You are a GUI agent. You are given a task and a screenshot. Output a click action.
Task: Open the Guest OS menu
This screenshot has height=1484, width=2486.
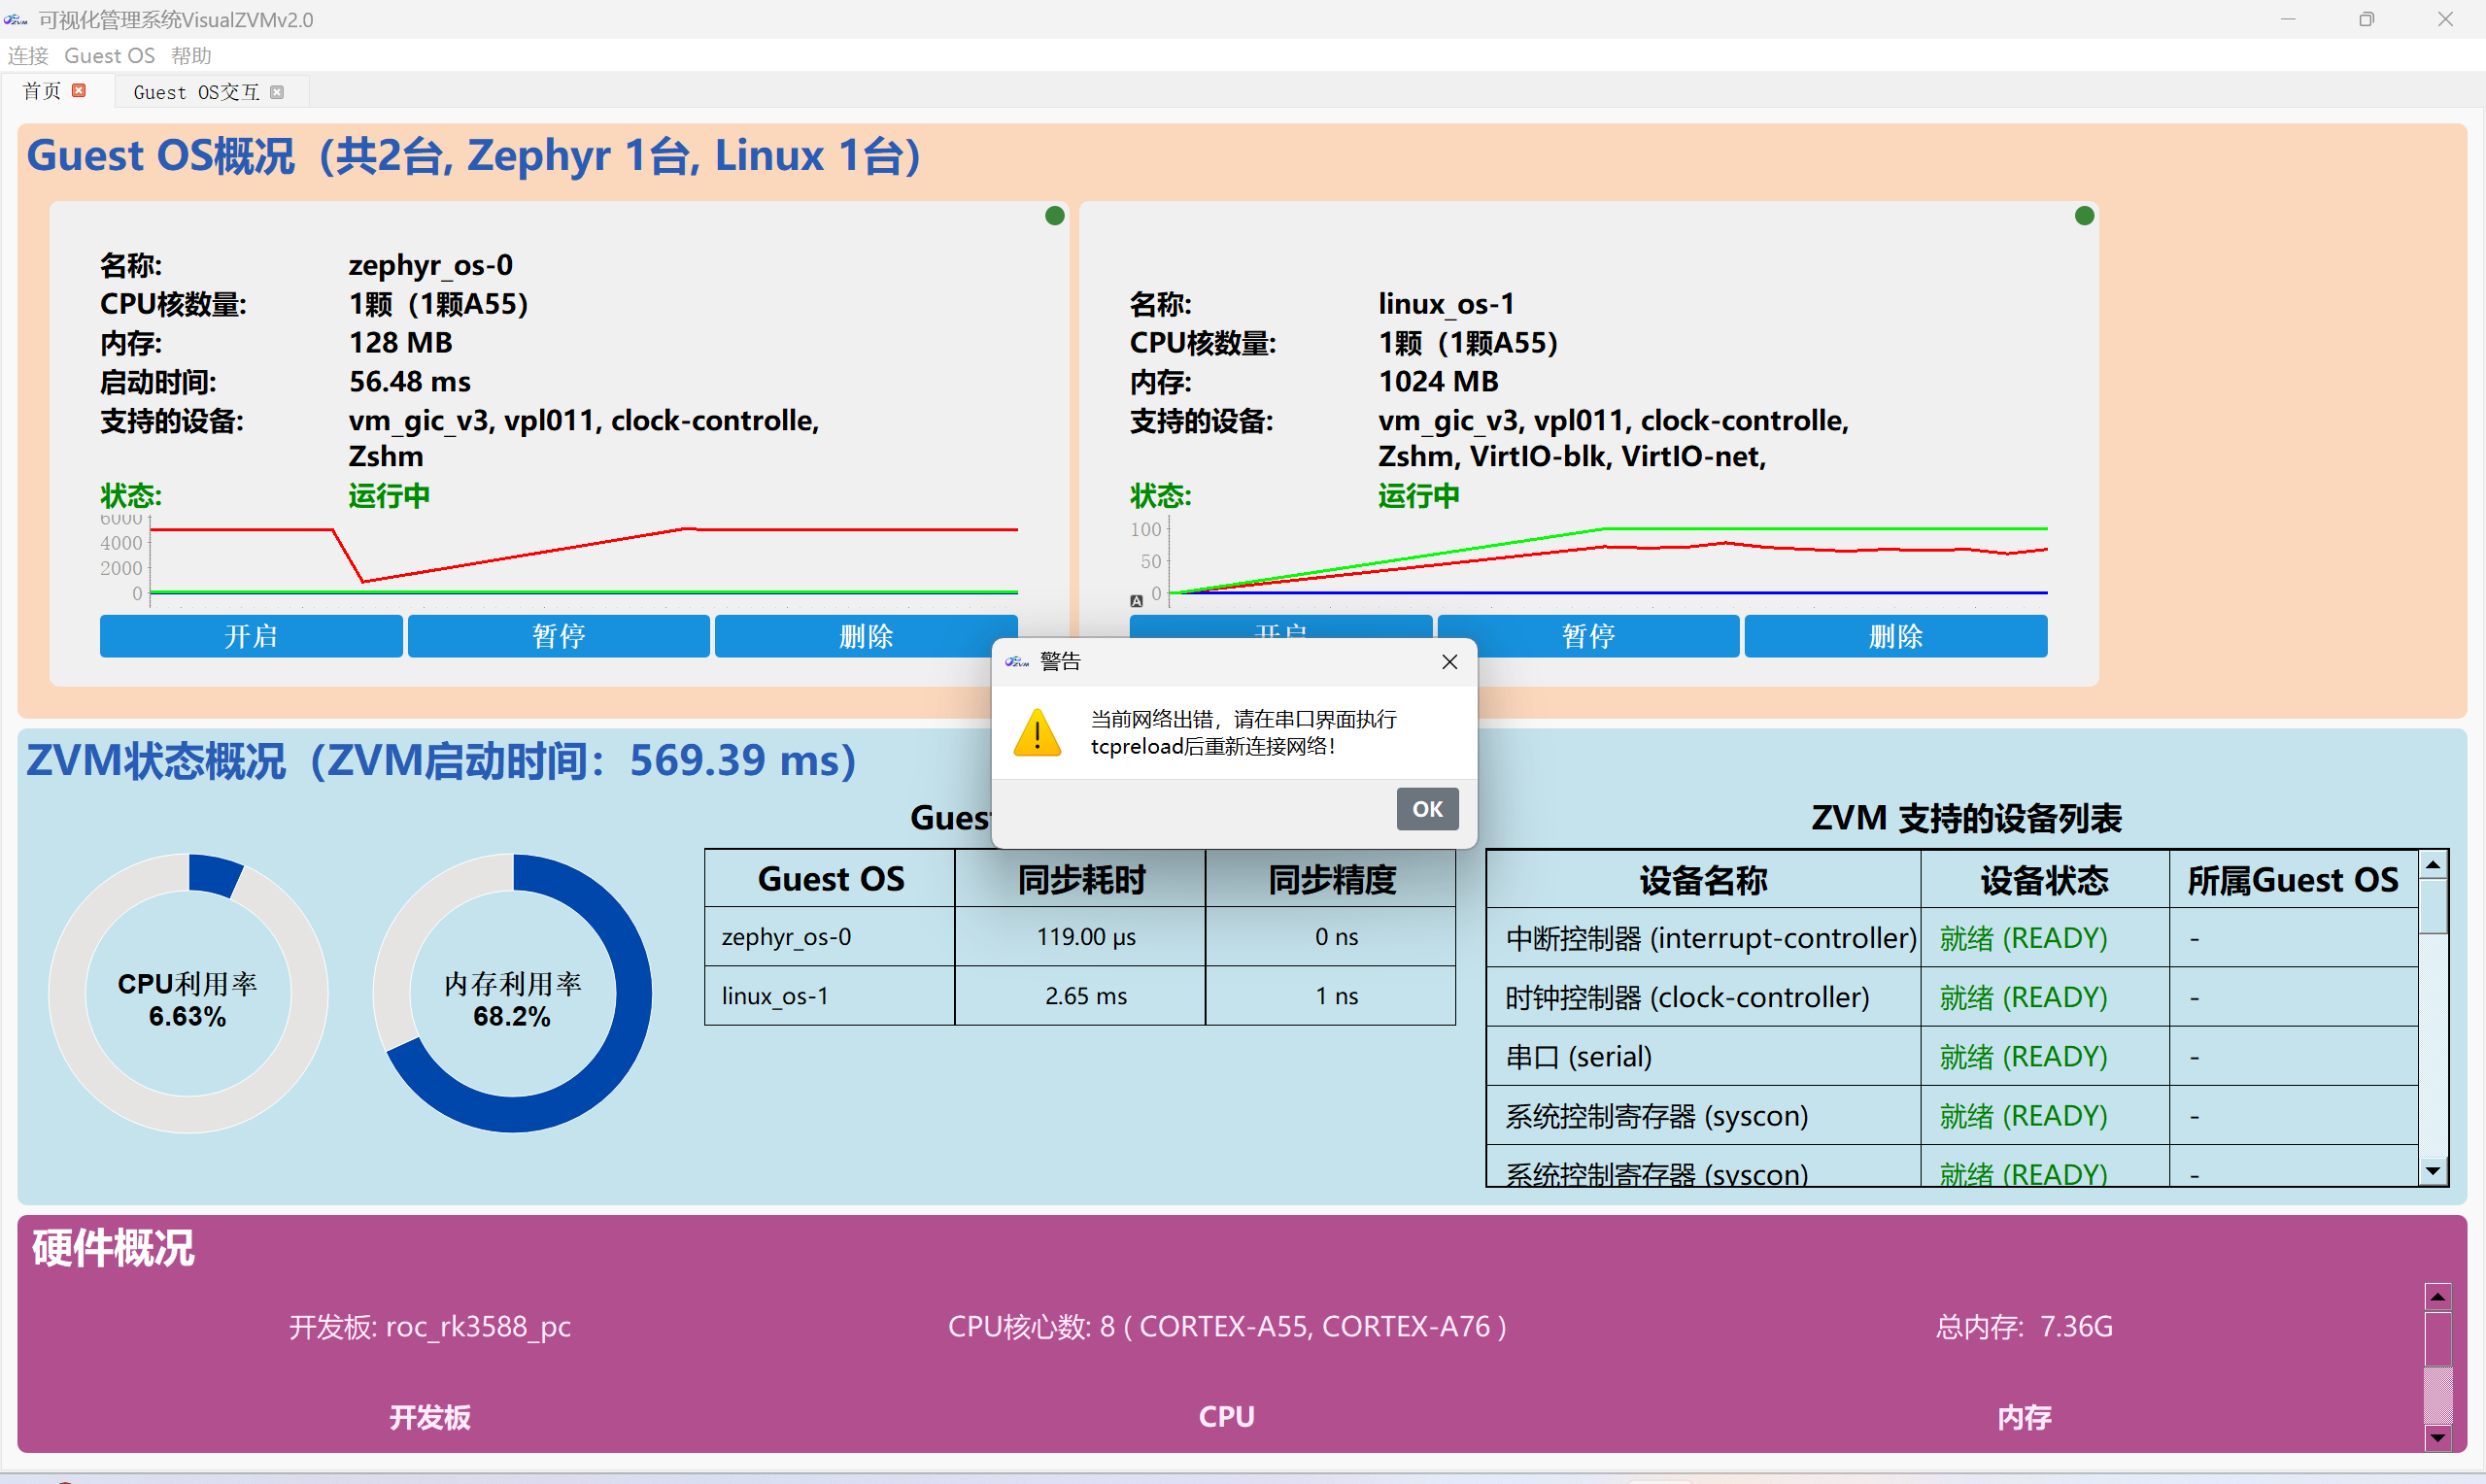point(109,55)
